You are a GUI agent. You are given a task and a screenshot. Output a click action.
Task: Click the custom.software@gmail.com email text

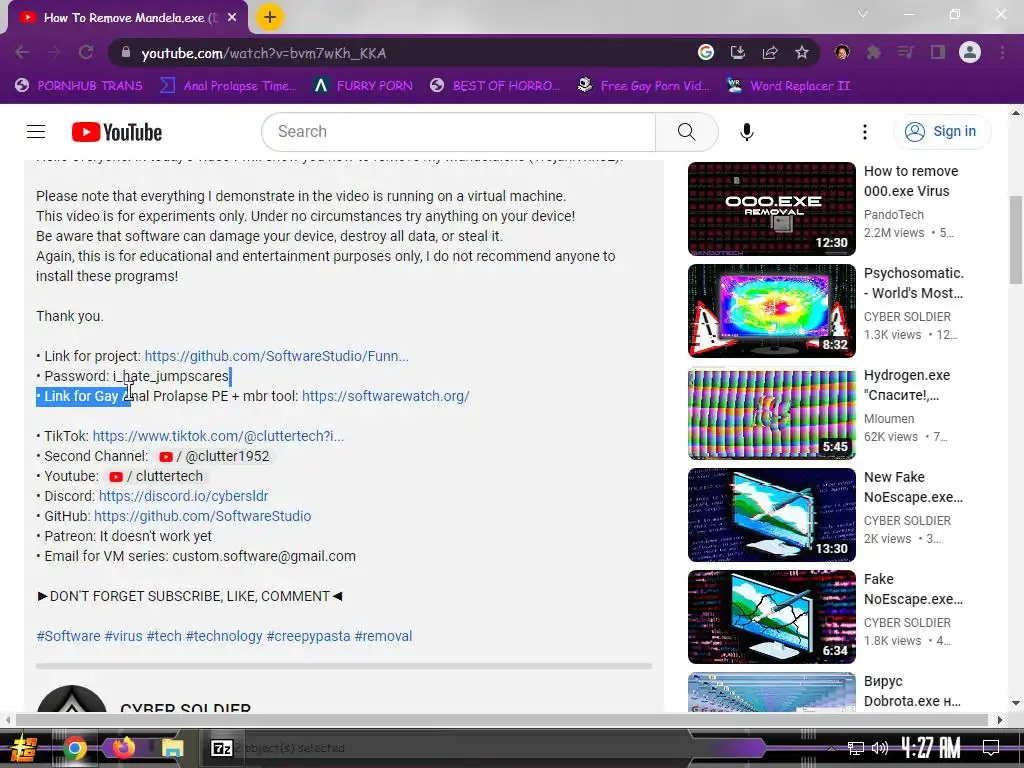(264, 556)
